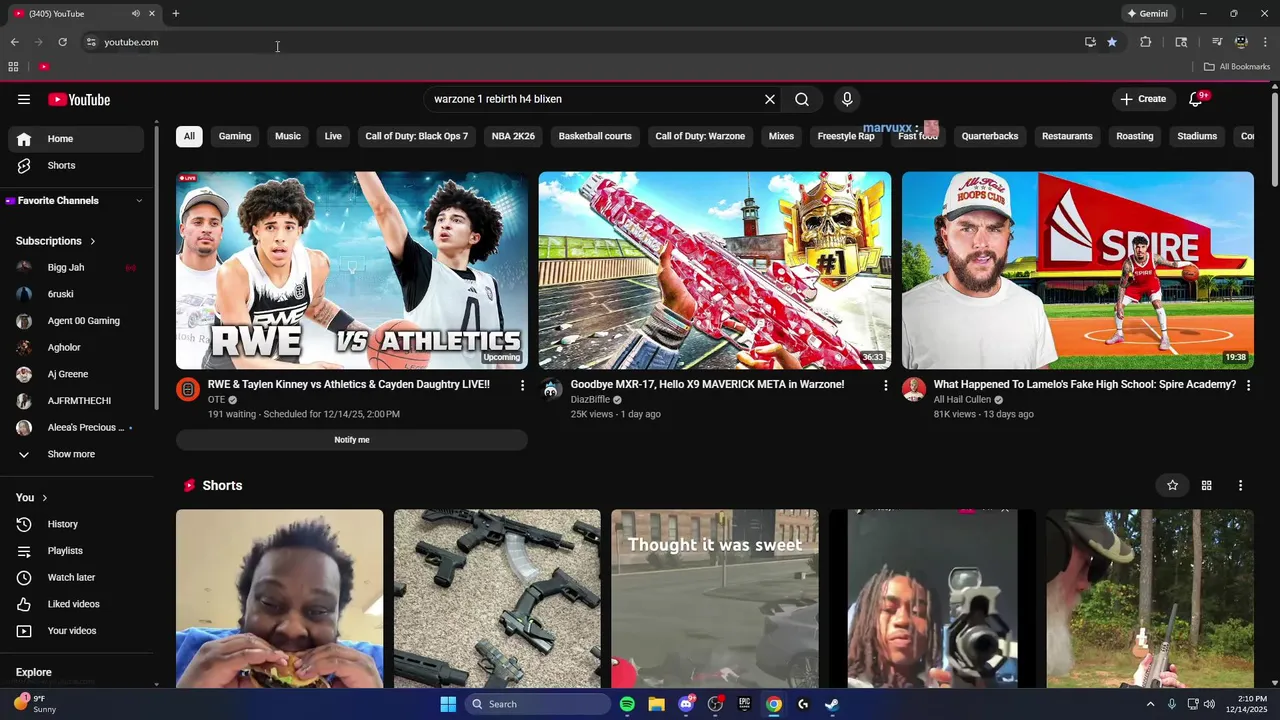1280x720 pixels.
Task: Click the Create button
Action: pyautogui.click(x=1143, y=99)
